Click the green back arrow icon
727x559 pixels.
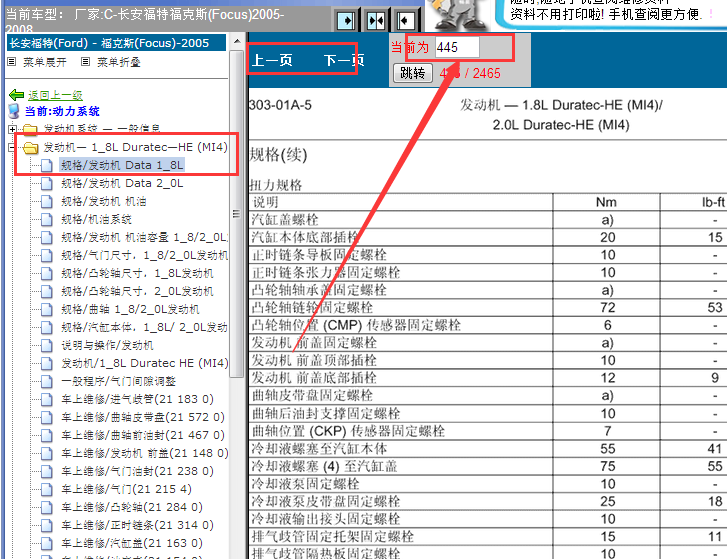point(17,95)
